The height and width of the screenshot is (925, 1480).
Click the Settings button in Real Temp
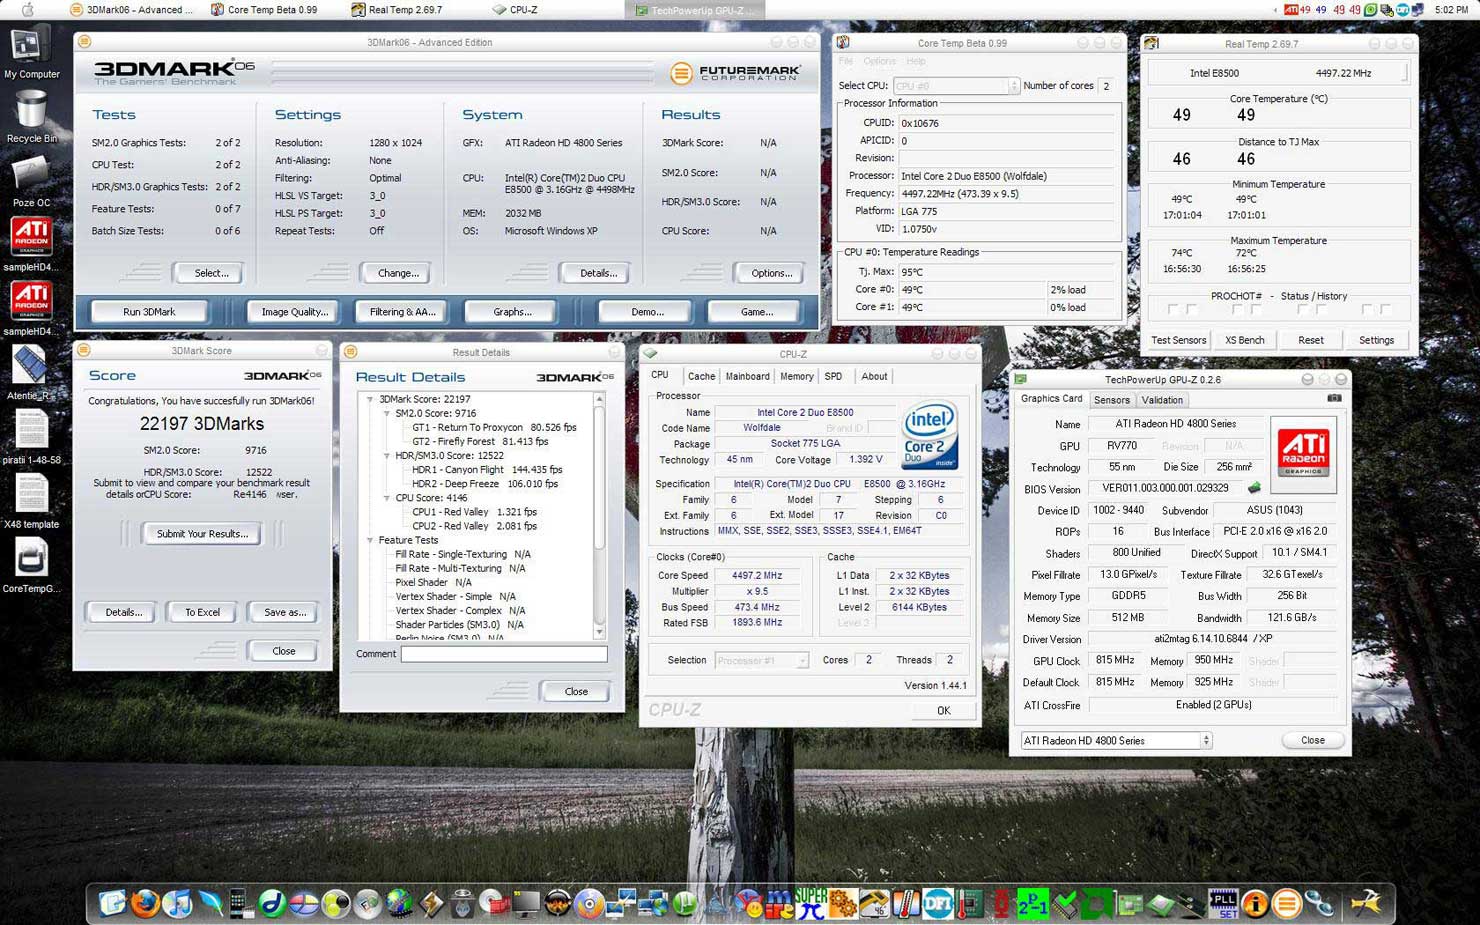1376,340
